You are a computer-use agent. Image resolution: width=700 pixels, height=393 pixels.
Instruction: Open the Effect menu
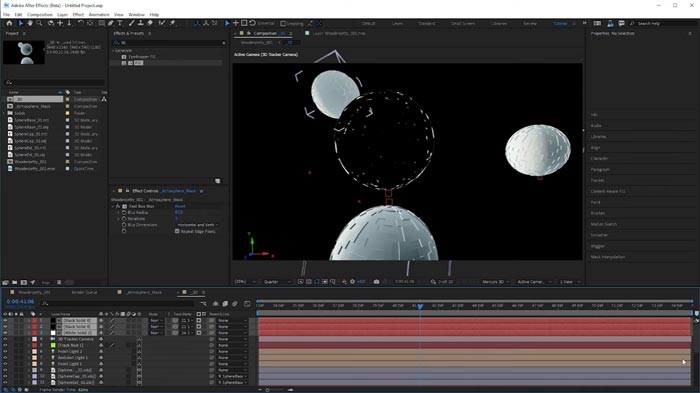tap(78, 15)
